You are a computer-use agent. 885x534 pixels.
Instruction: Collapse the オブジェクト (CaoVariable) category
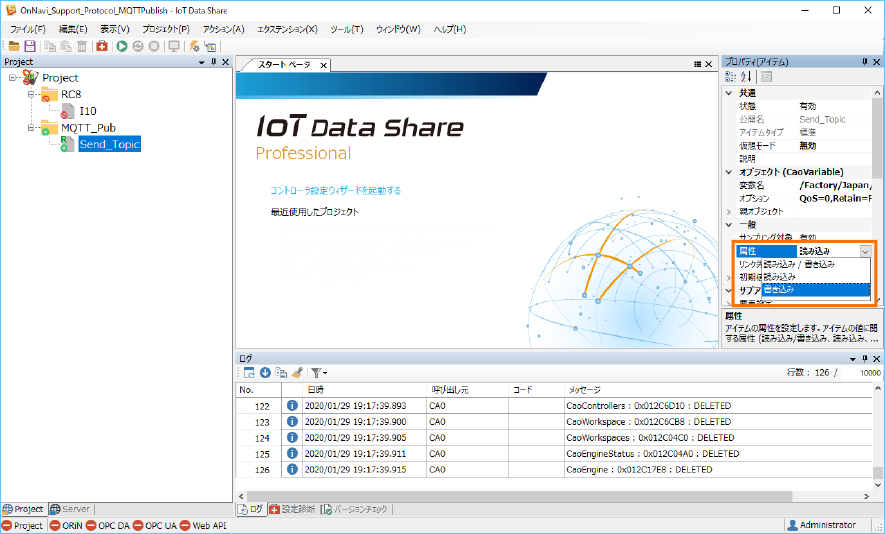tap(729, 172)
